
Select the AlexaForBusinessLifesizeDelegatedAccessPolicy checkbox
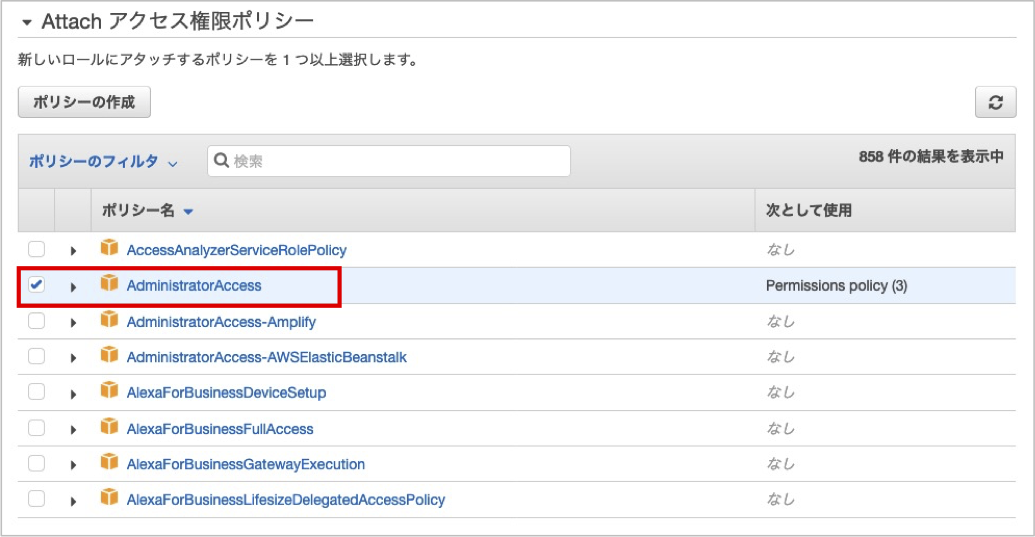(x=36, y=499)
